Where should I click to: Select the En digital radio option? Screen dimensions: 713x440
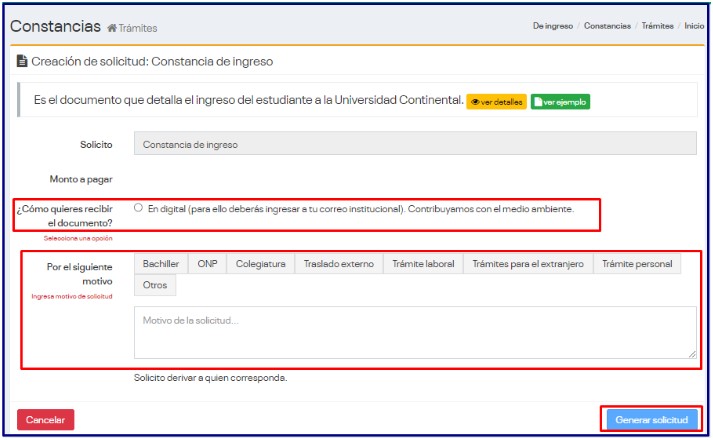138,209
